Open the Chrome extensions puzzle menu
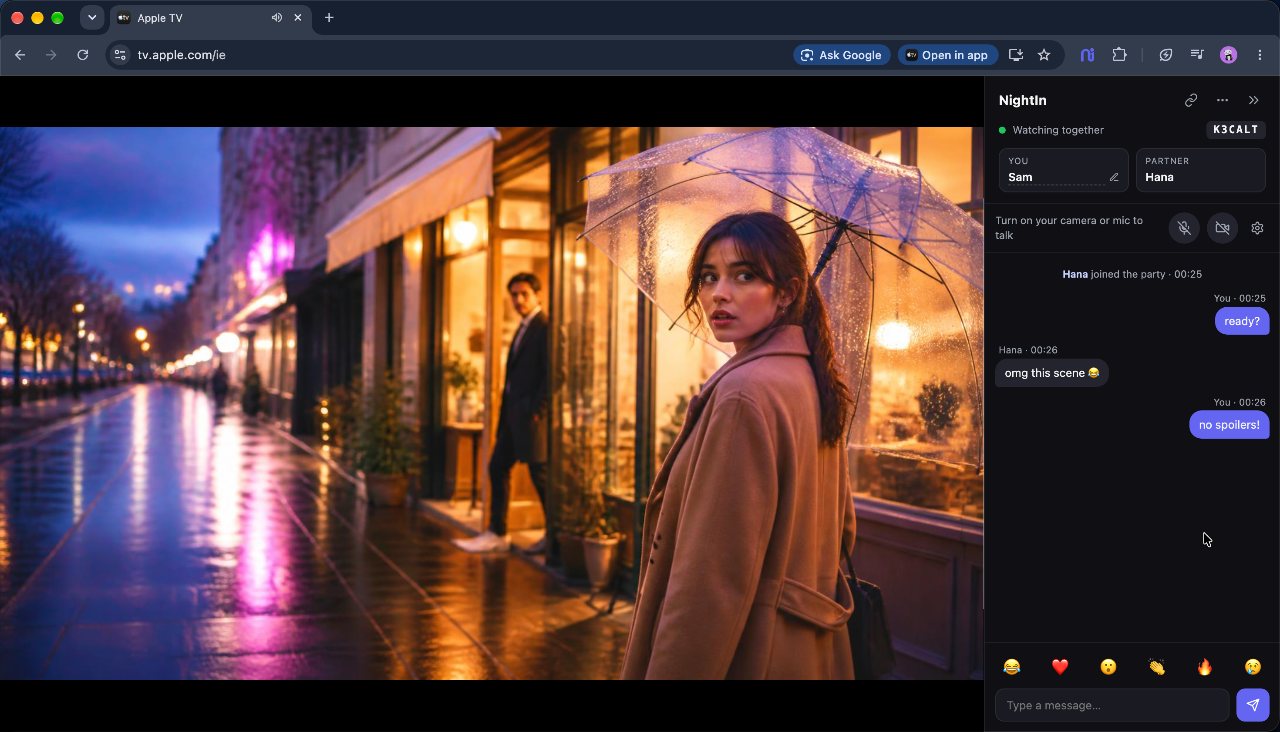 coord(1120,55)
